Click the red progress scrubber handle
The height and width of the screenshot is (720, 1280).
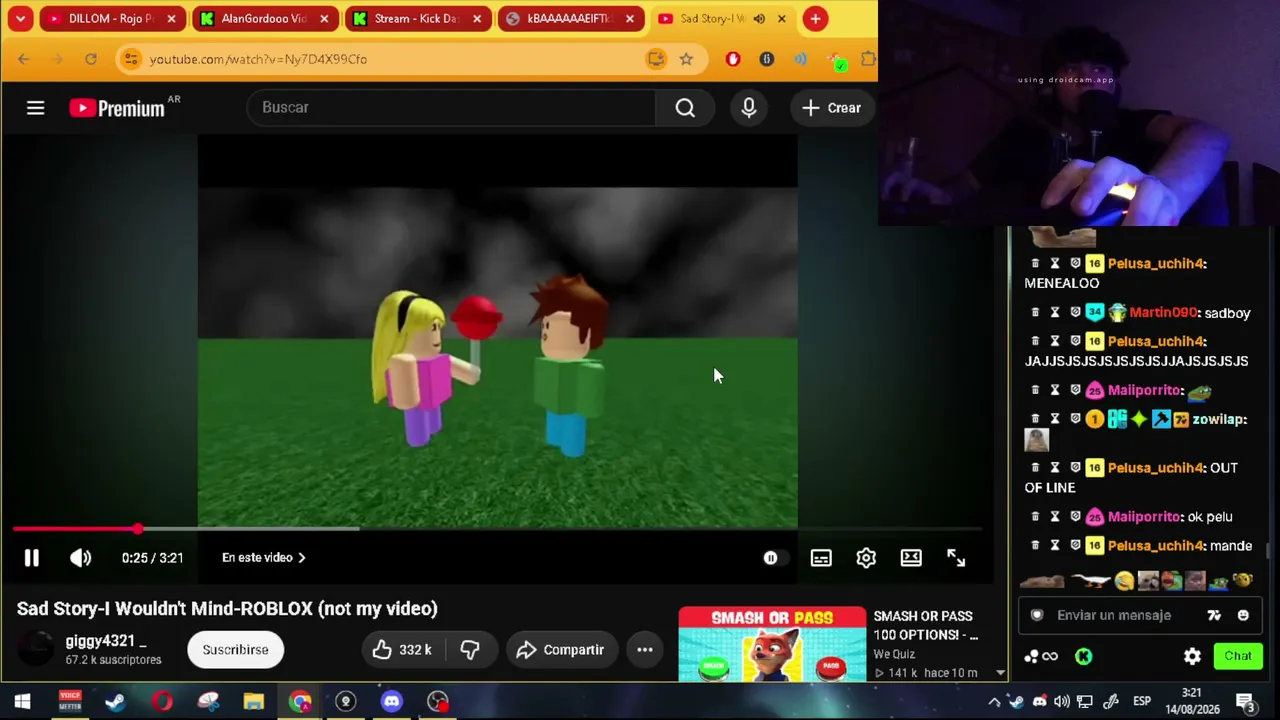[138, 529]
